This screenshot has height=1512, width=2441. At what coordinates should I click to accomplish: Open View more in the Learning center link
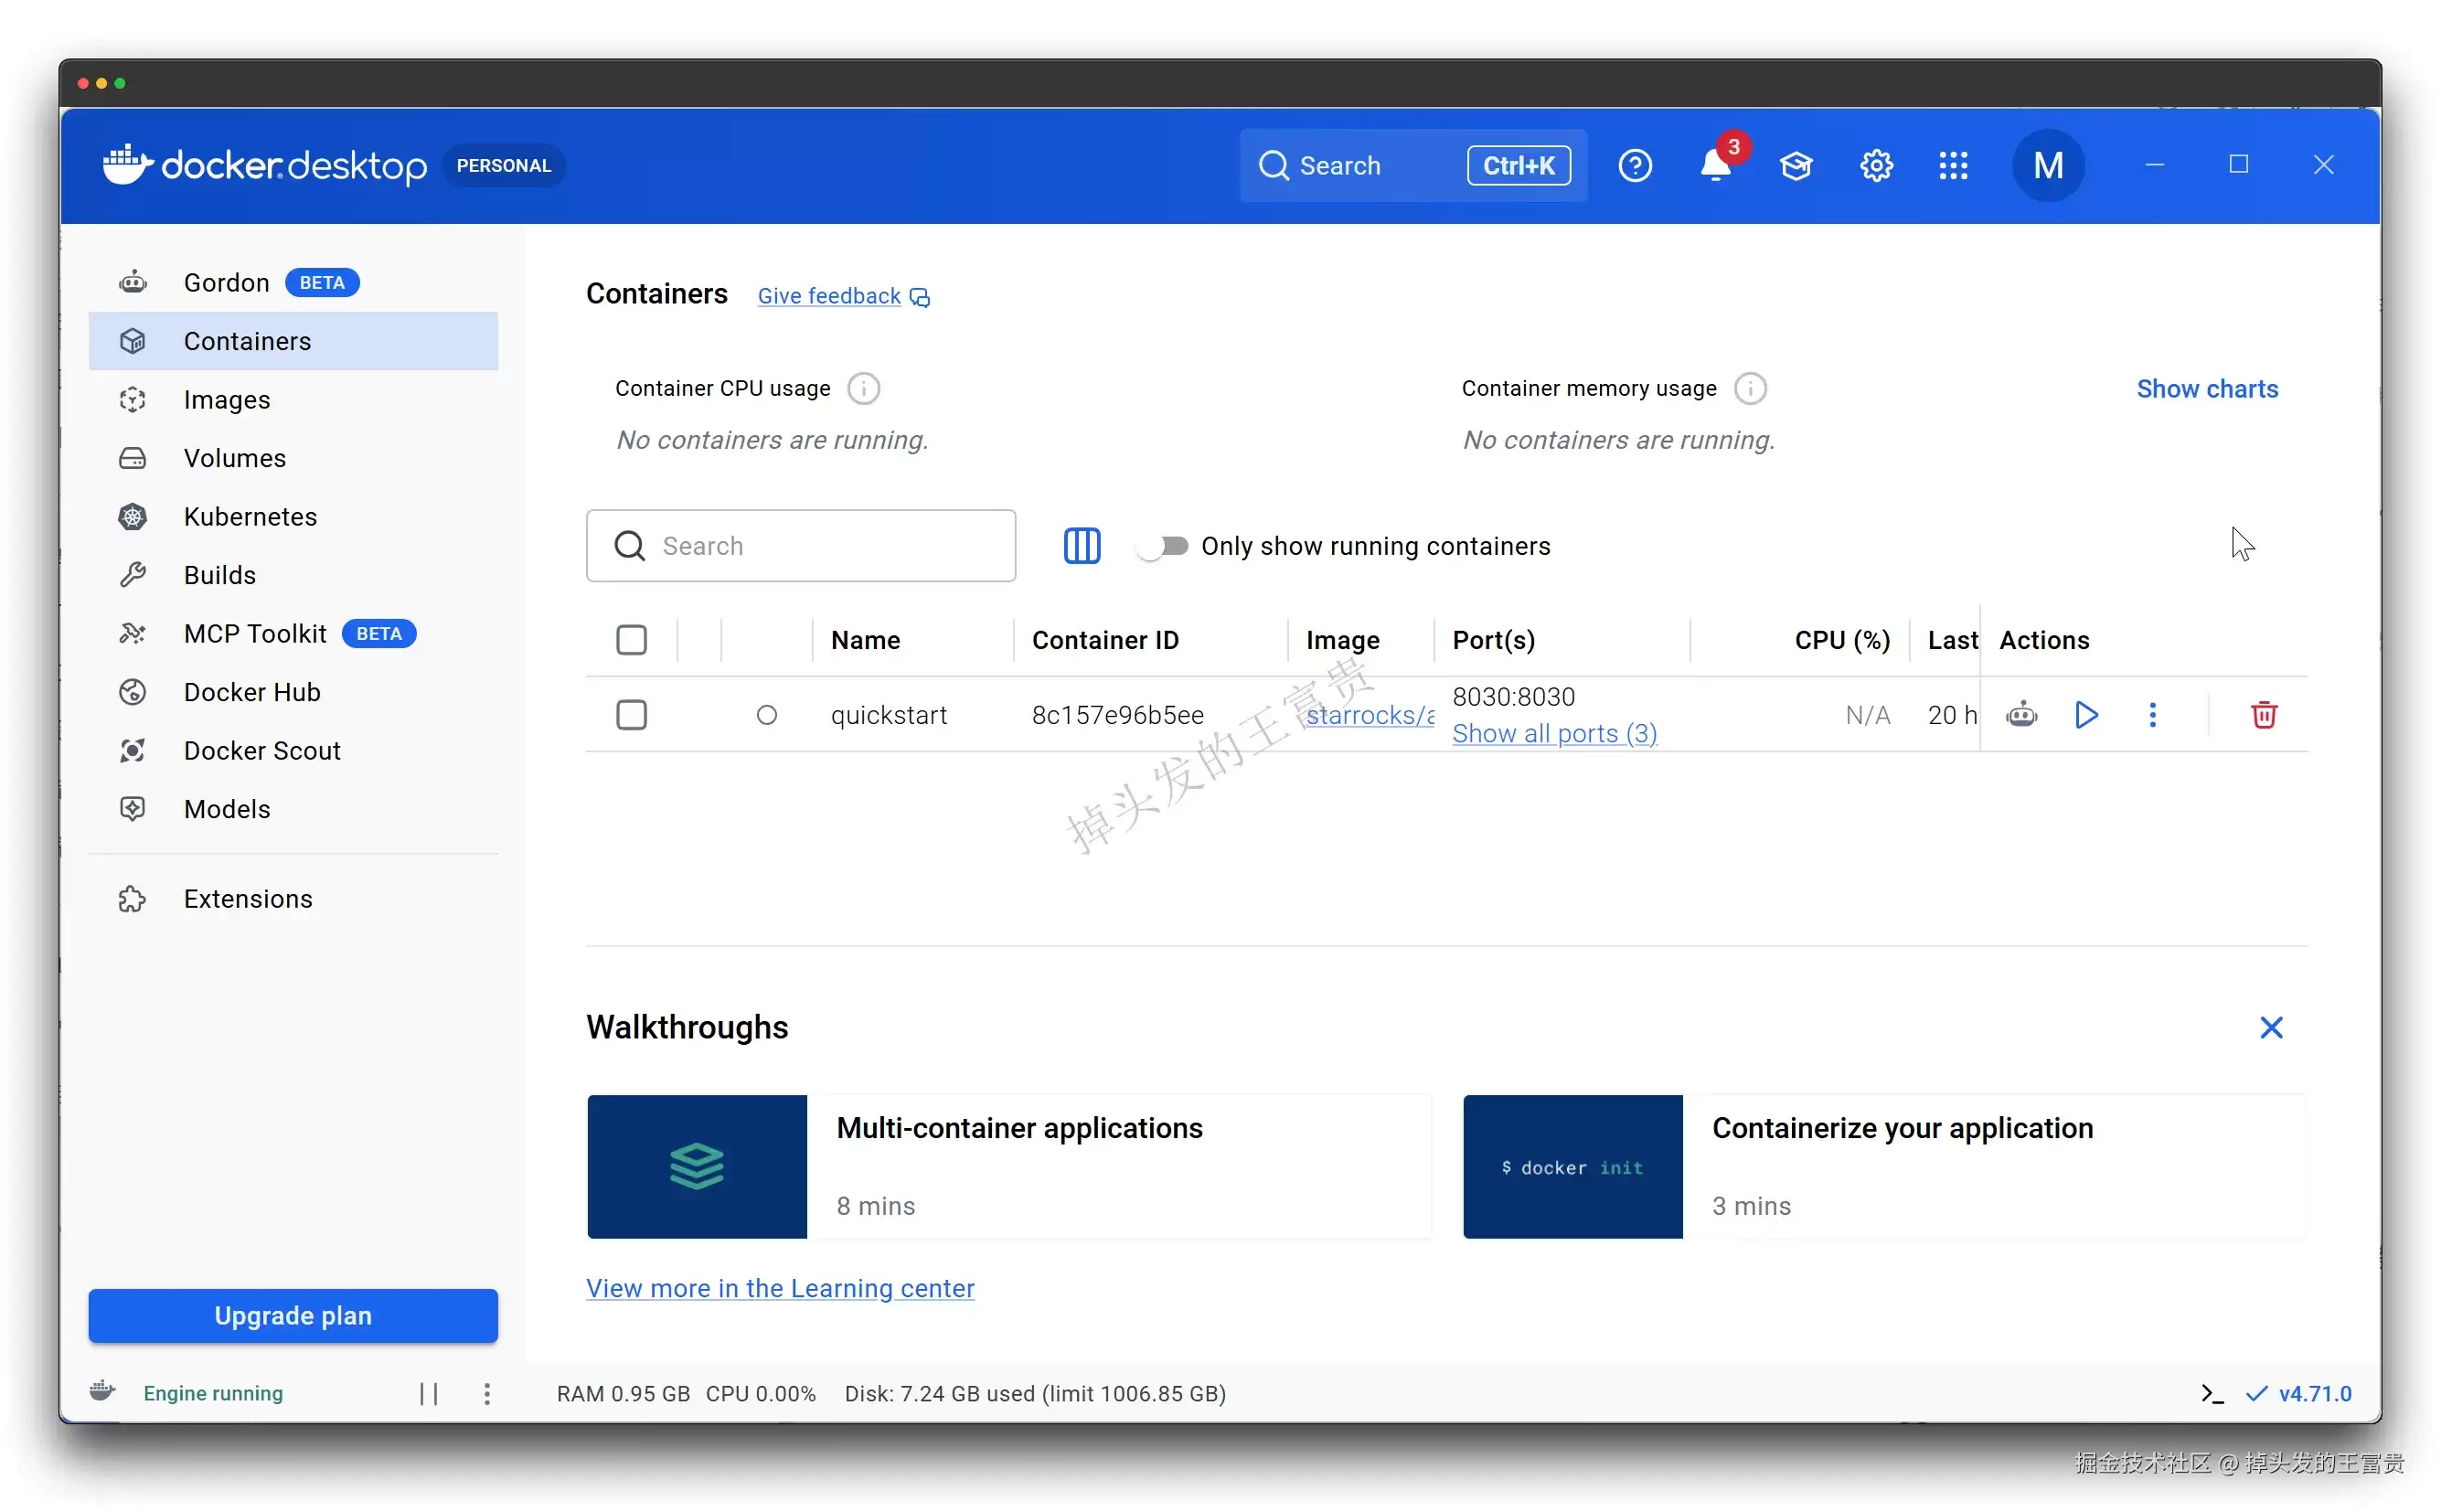tap(780, 1288)
